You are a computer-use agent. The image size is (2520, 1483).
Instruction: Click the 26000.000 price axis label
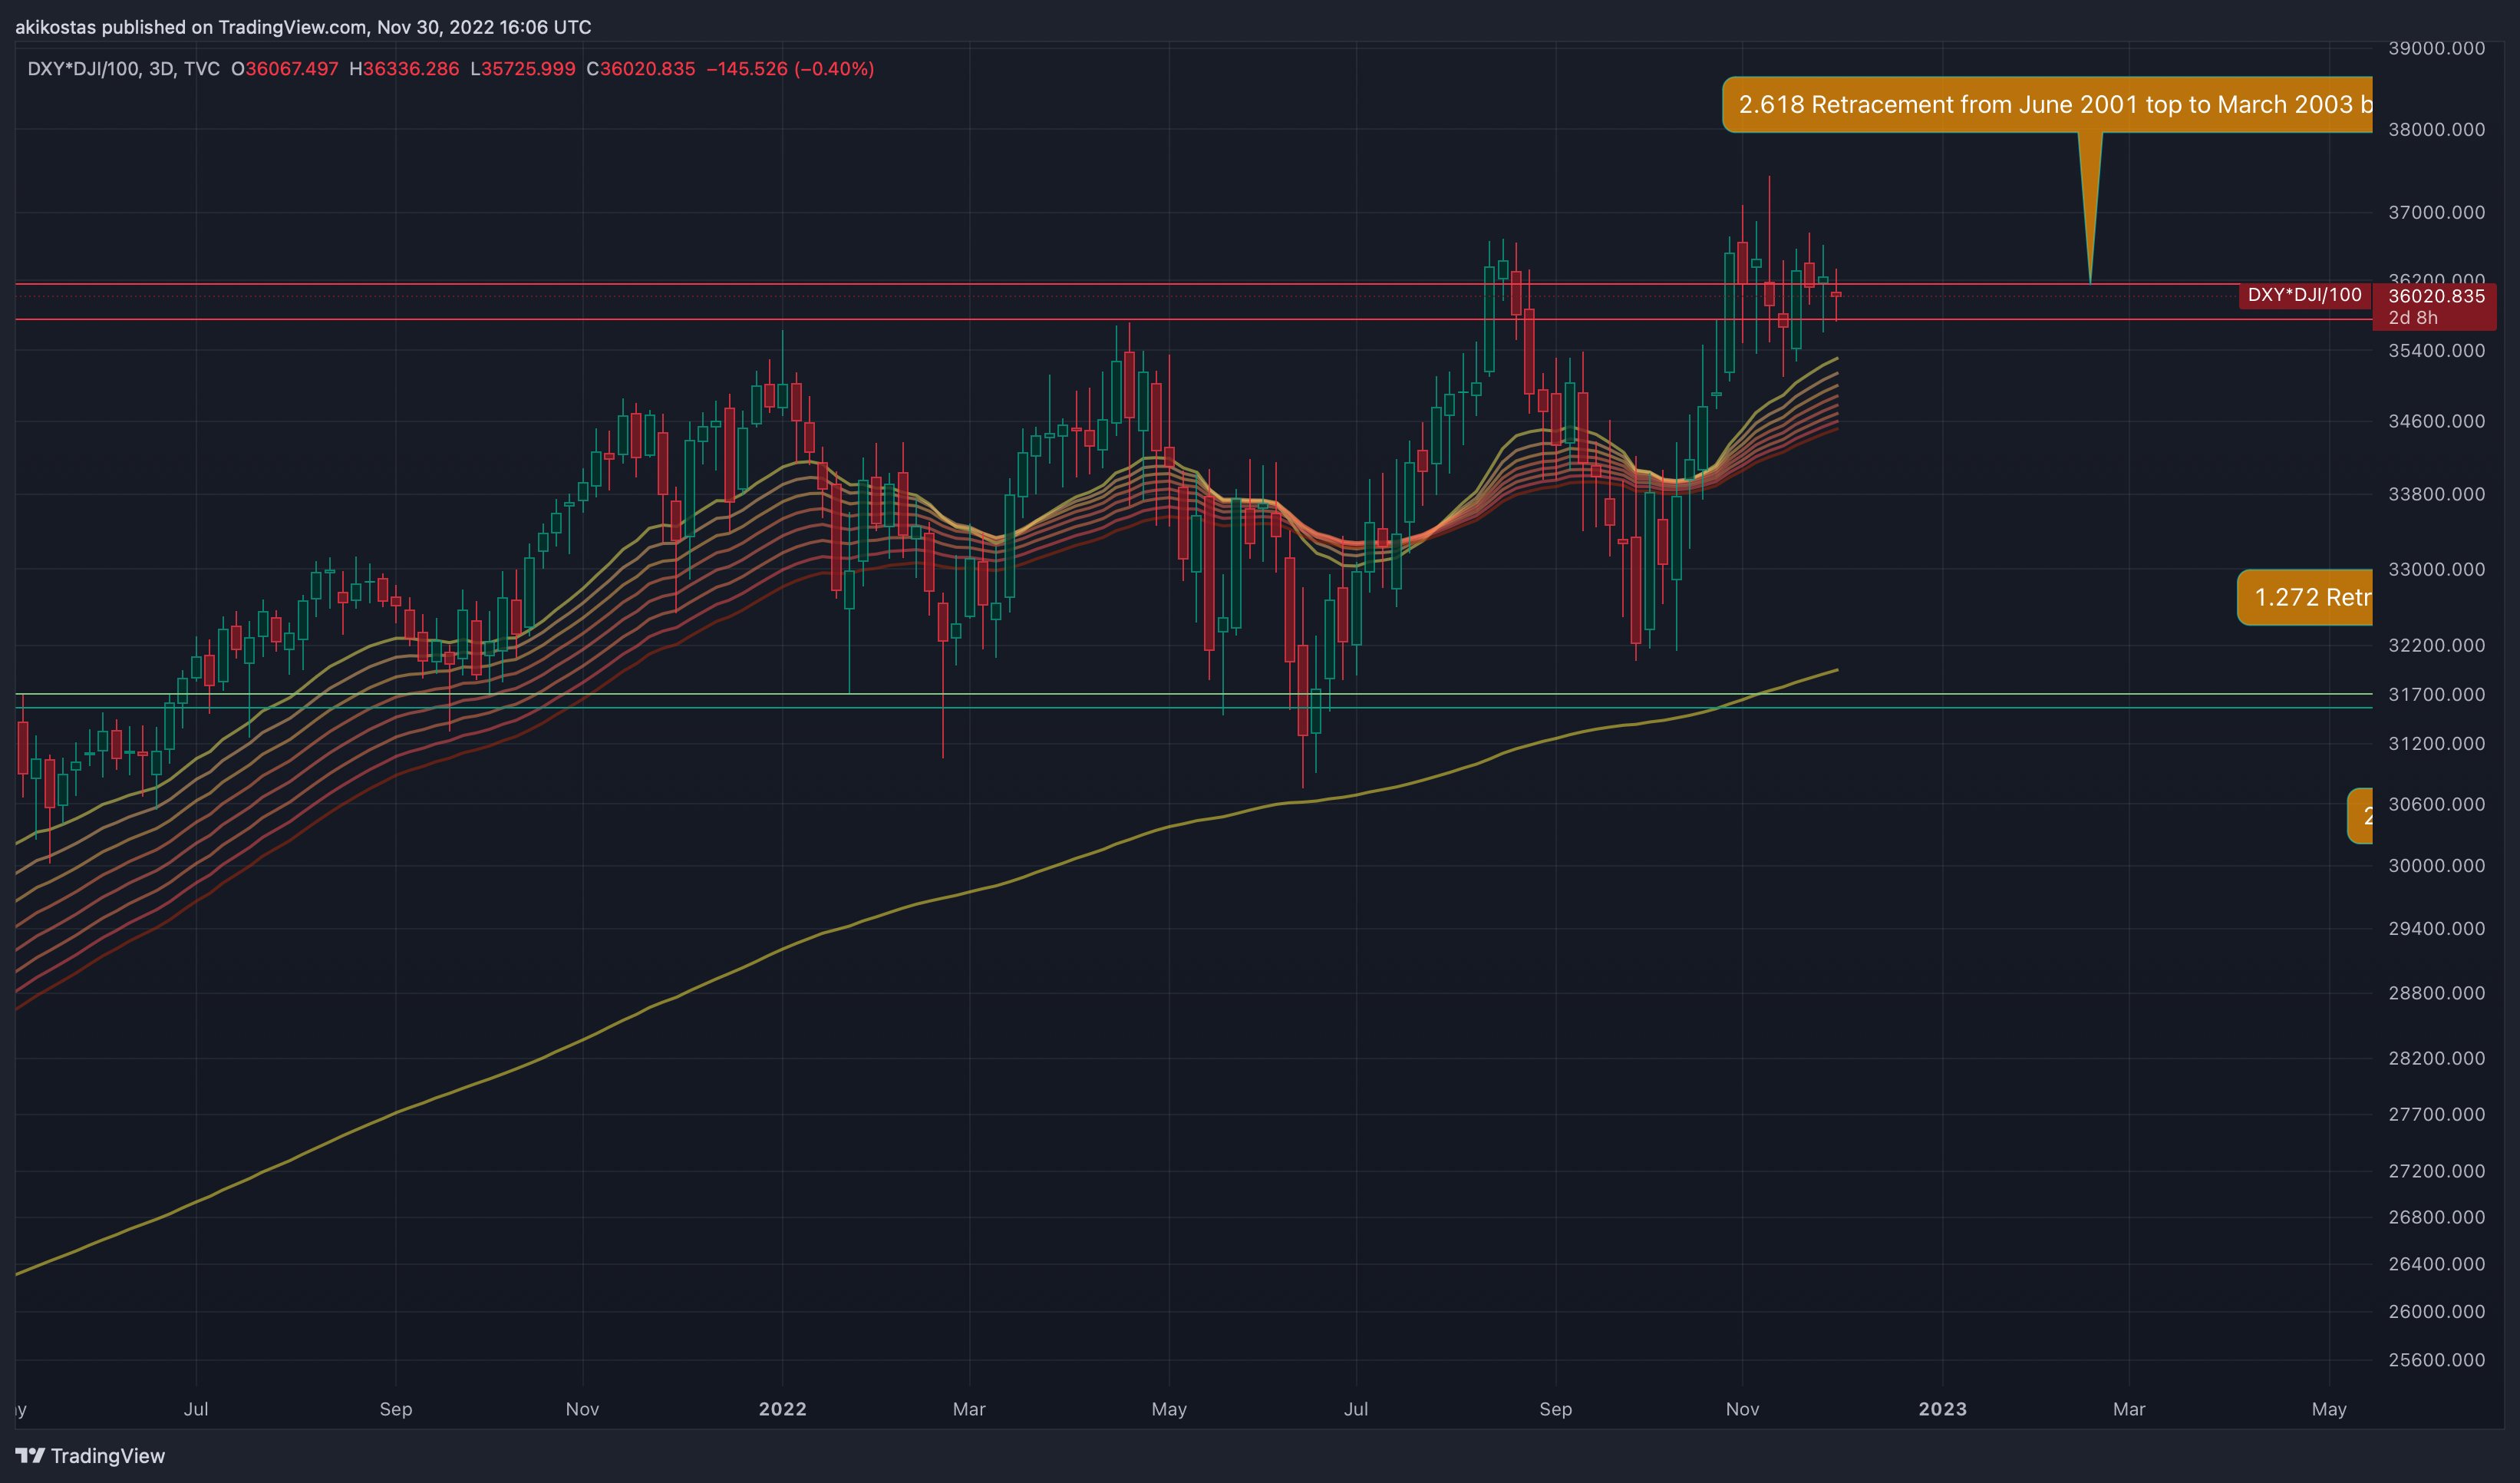coord(2436,1311)
